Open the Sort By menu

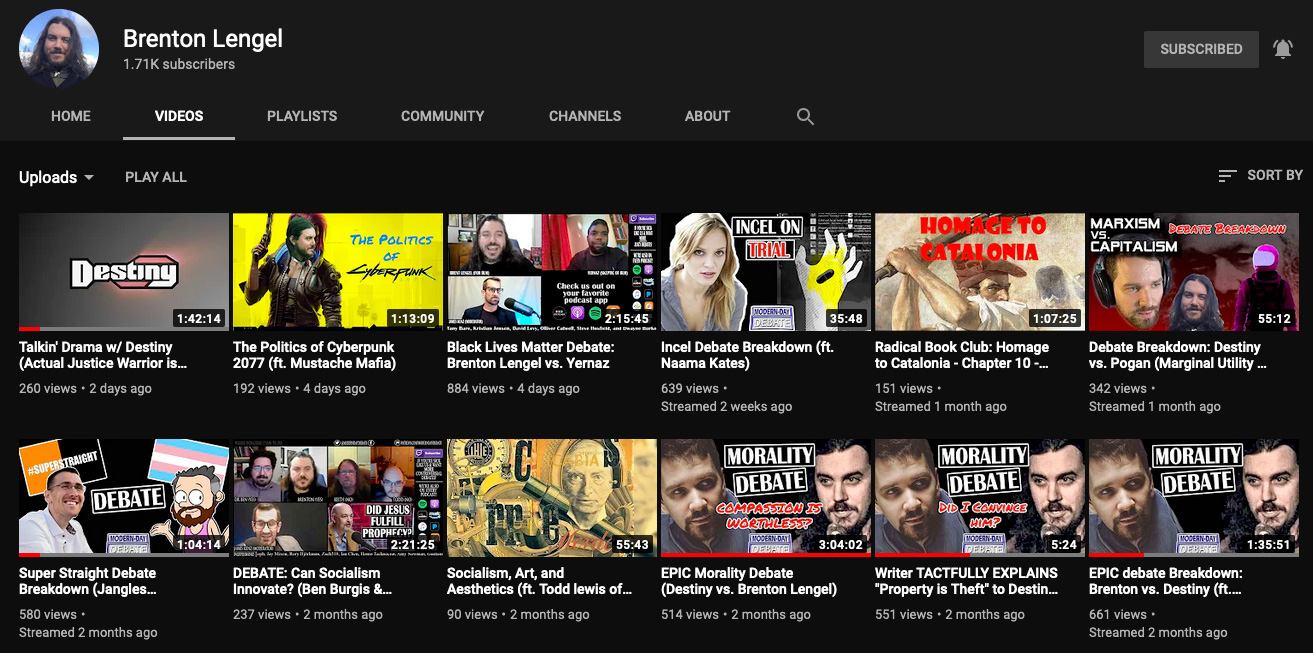pyautogui.click(x=1260, y=175)
